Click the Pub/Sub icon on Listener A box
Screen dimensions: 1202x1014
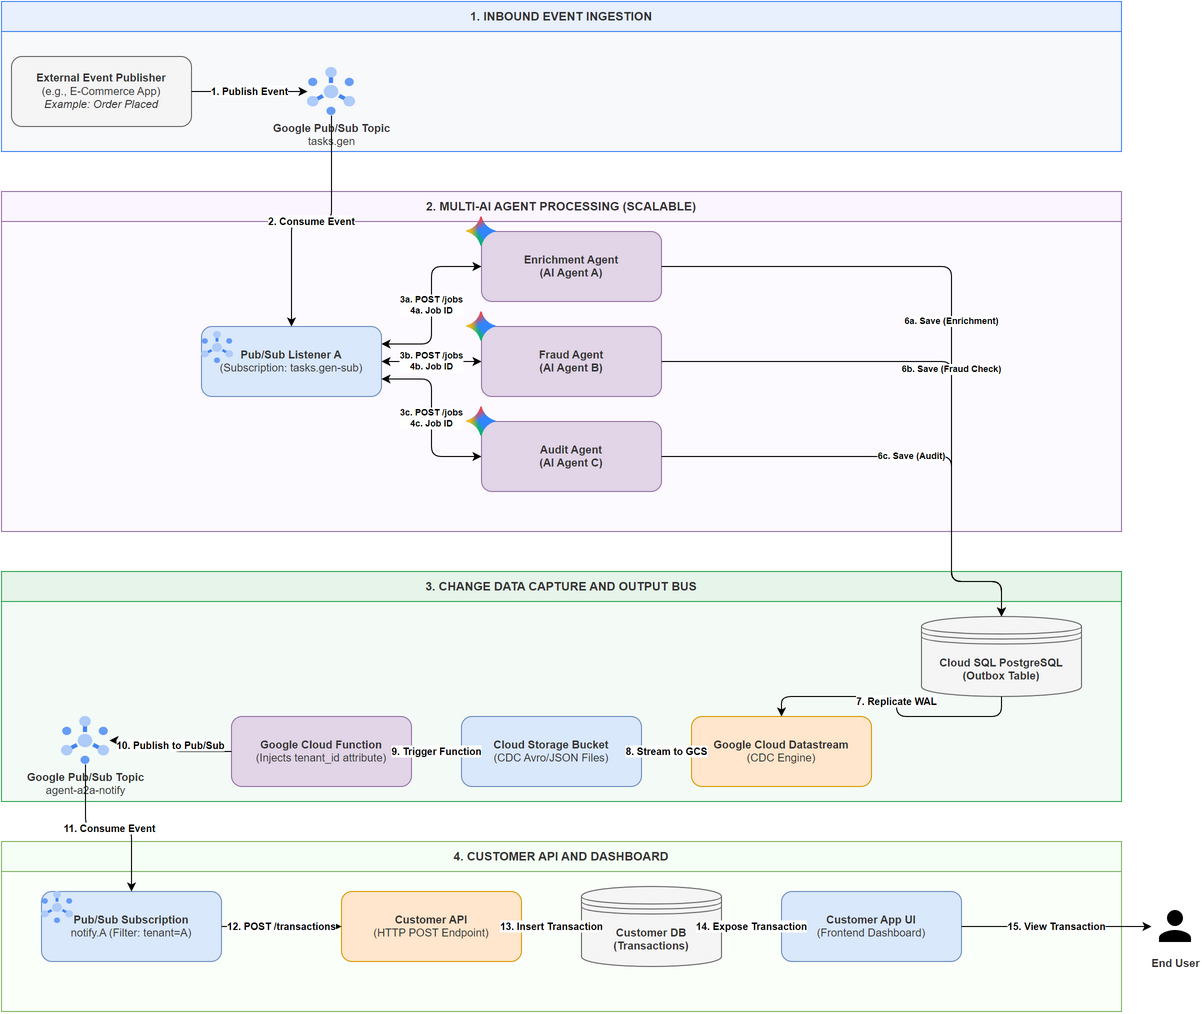click(x=217, y=347)
